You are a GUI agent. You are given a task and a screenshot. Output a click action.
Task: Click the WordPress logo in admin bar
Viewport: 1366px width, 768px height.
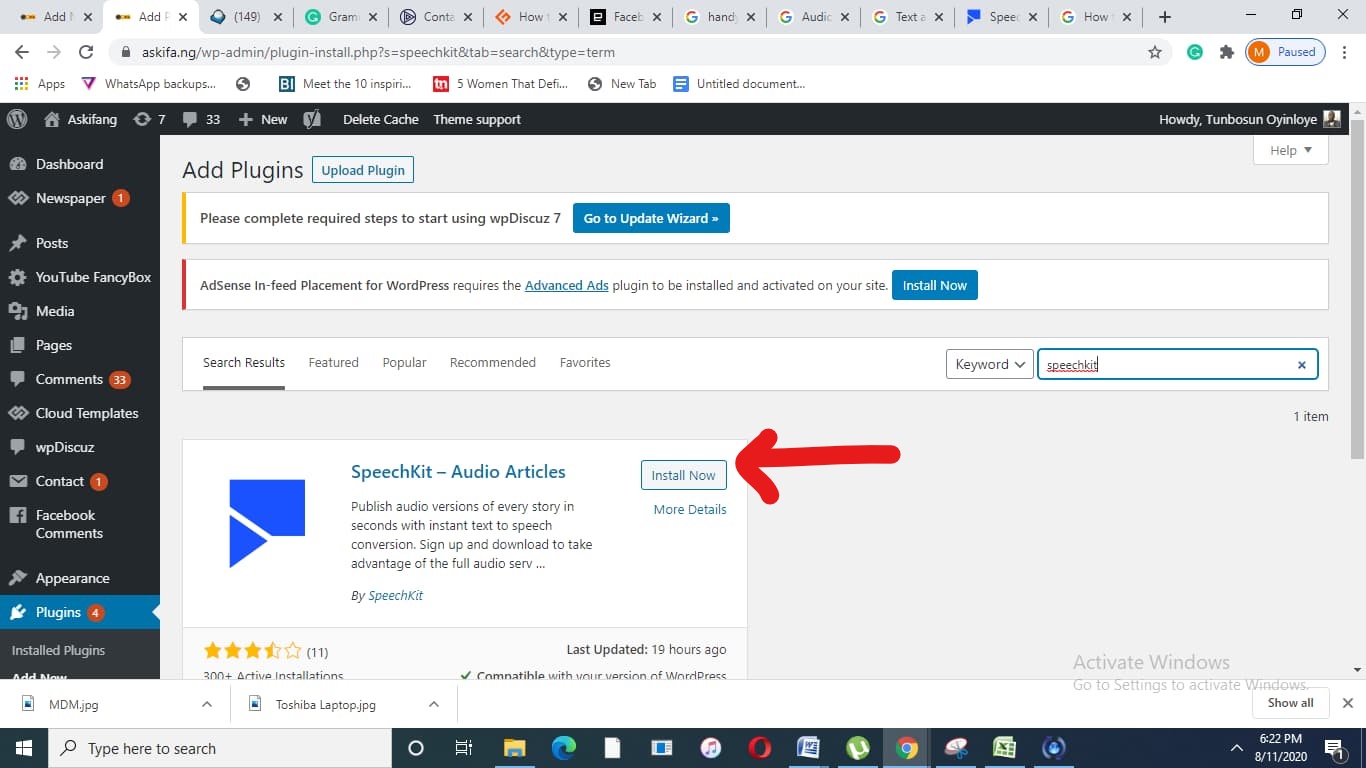tap(17, 119)
